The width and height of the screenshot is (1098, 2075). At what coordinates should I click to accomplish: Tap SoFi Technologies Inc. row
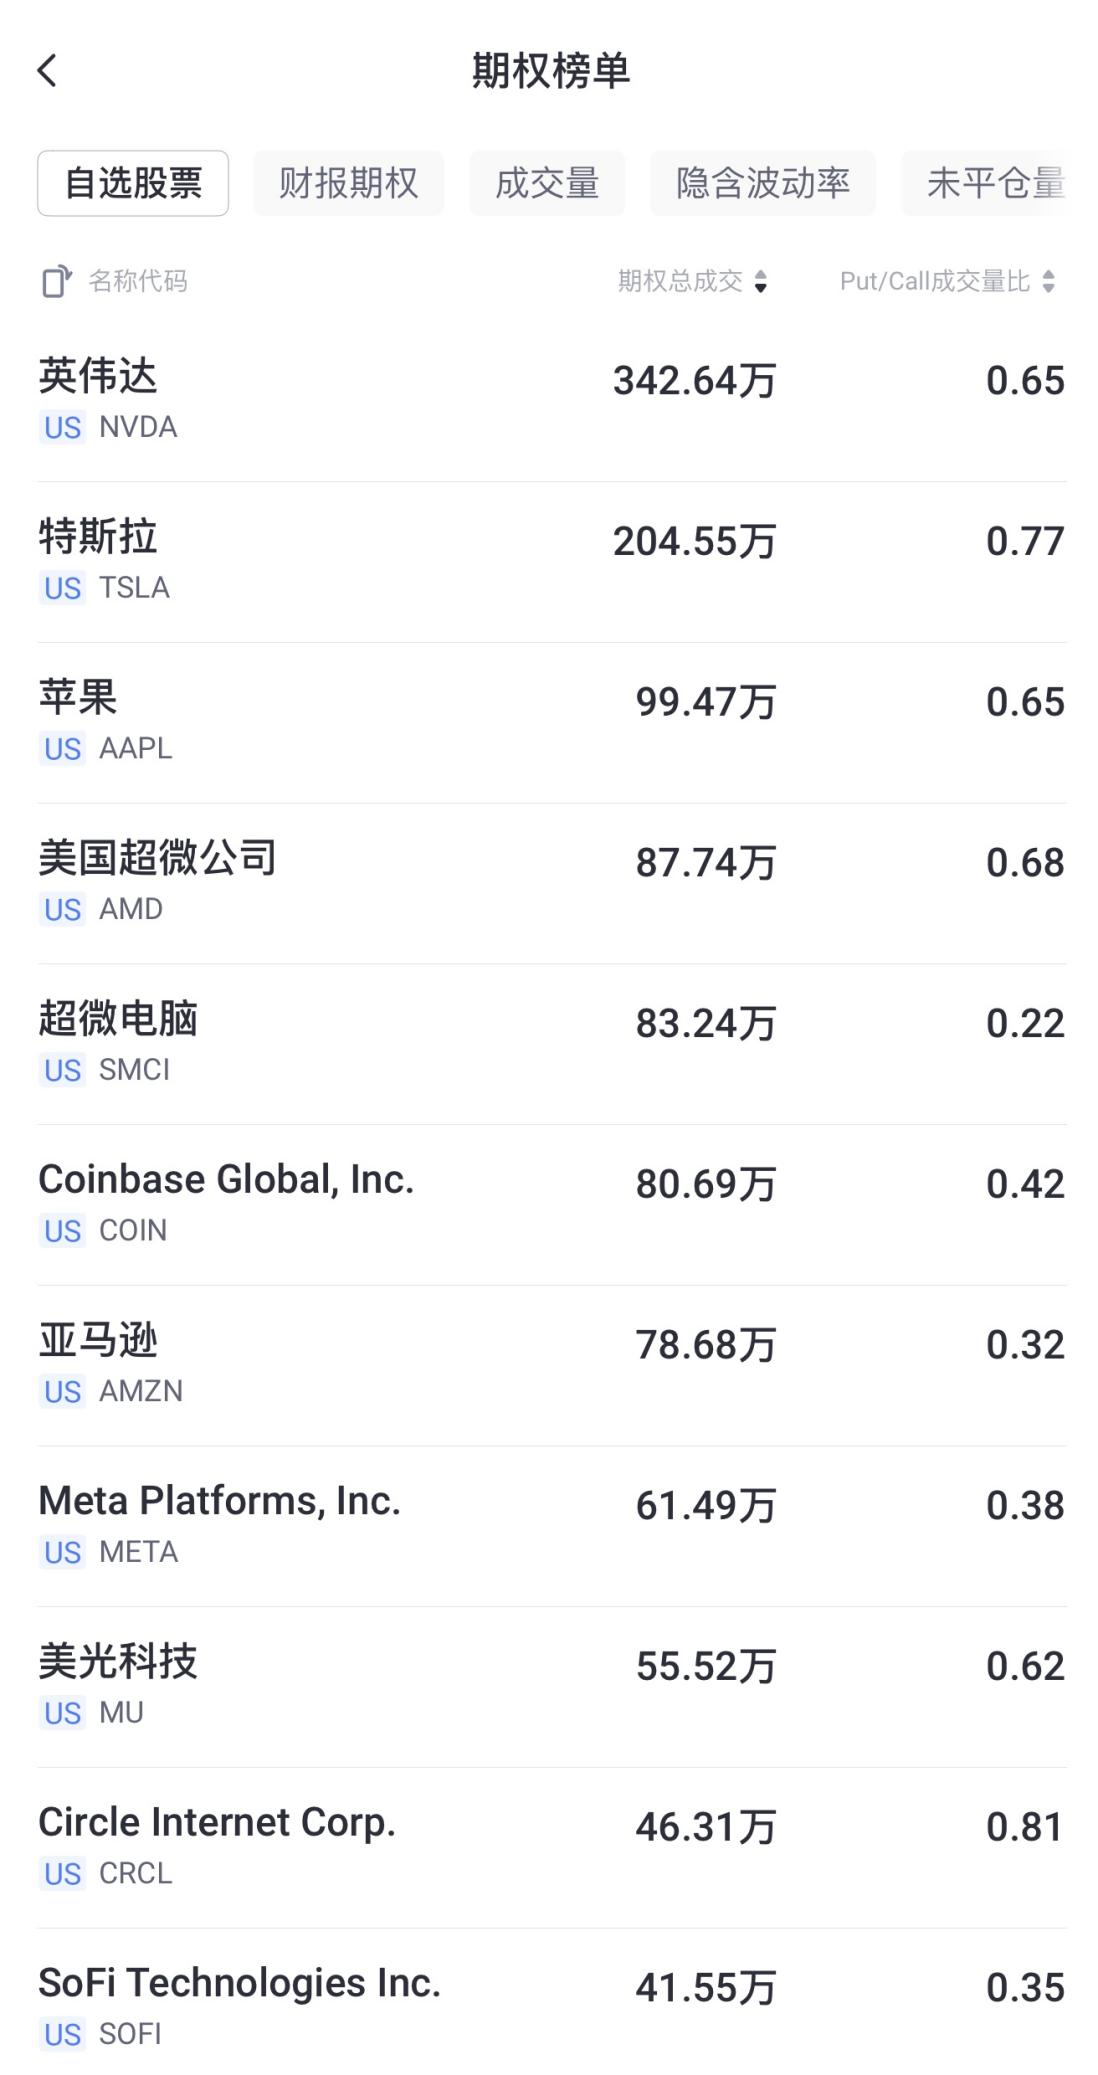click(x=550, y=2006)
